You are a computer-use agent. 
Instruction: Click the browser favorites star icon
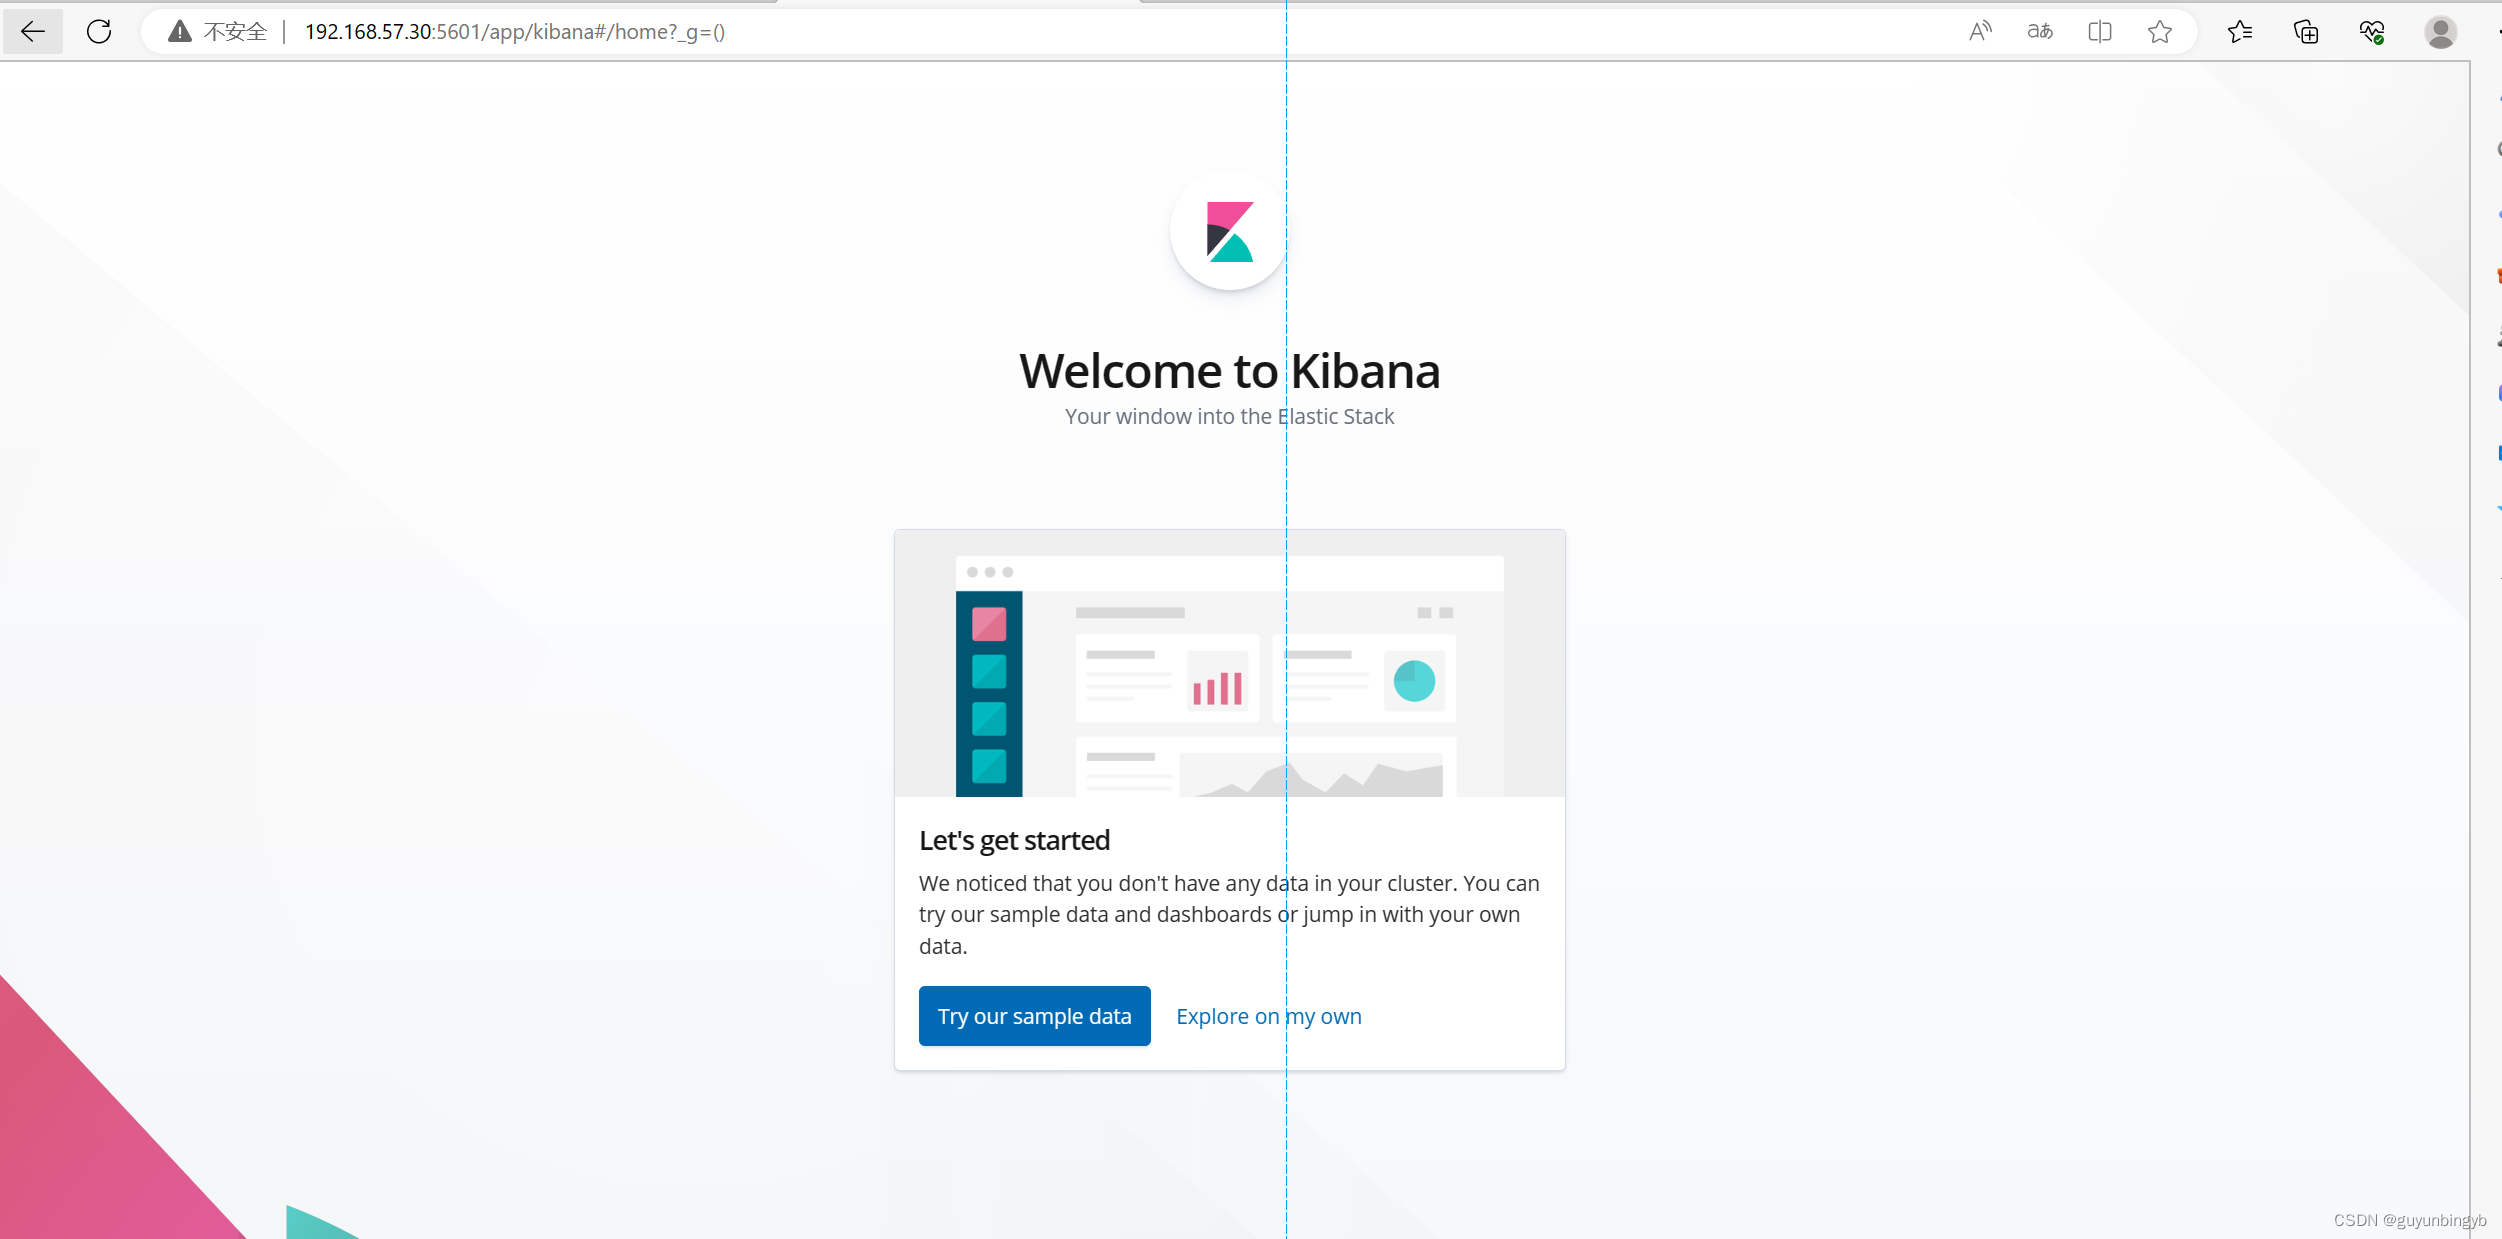(x=2161, y=30)
